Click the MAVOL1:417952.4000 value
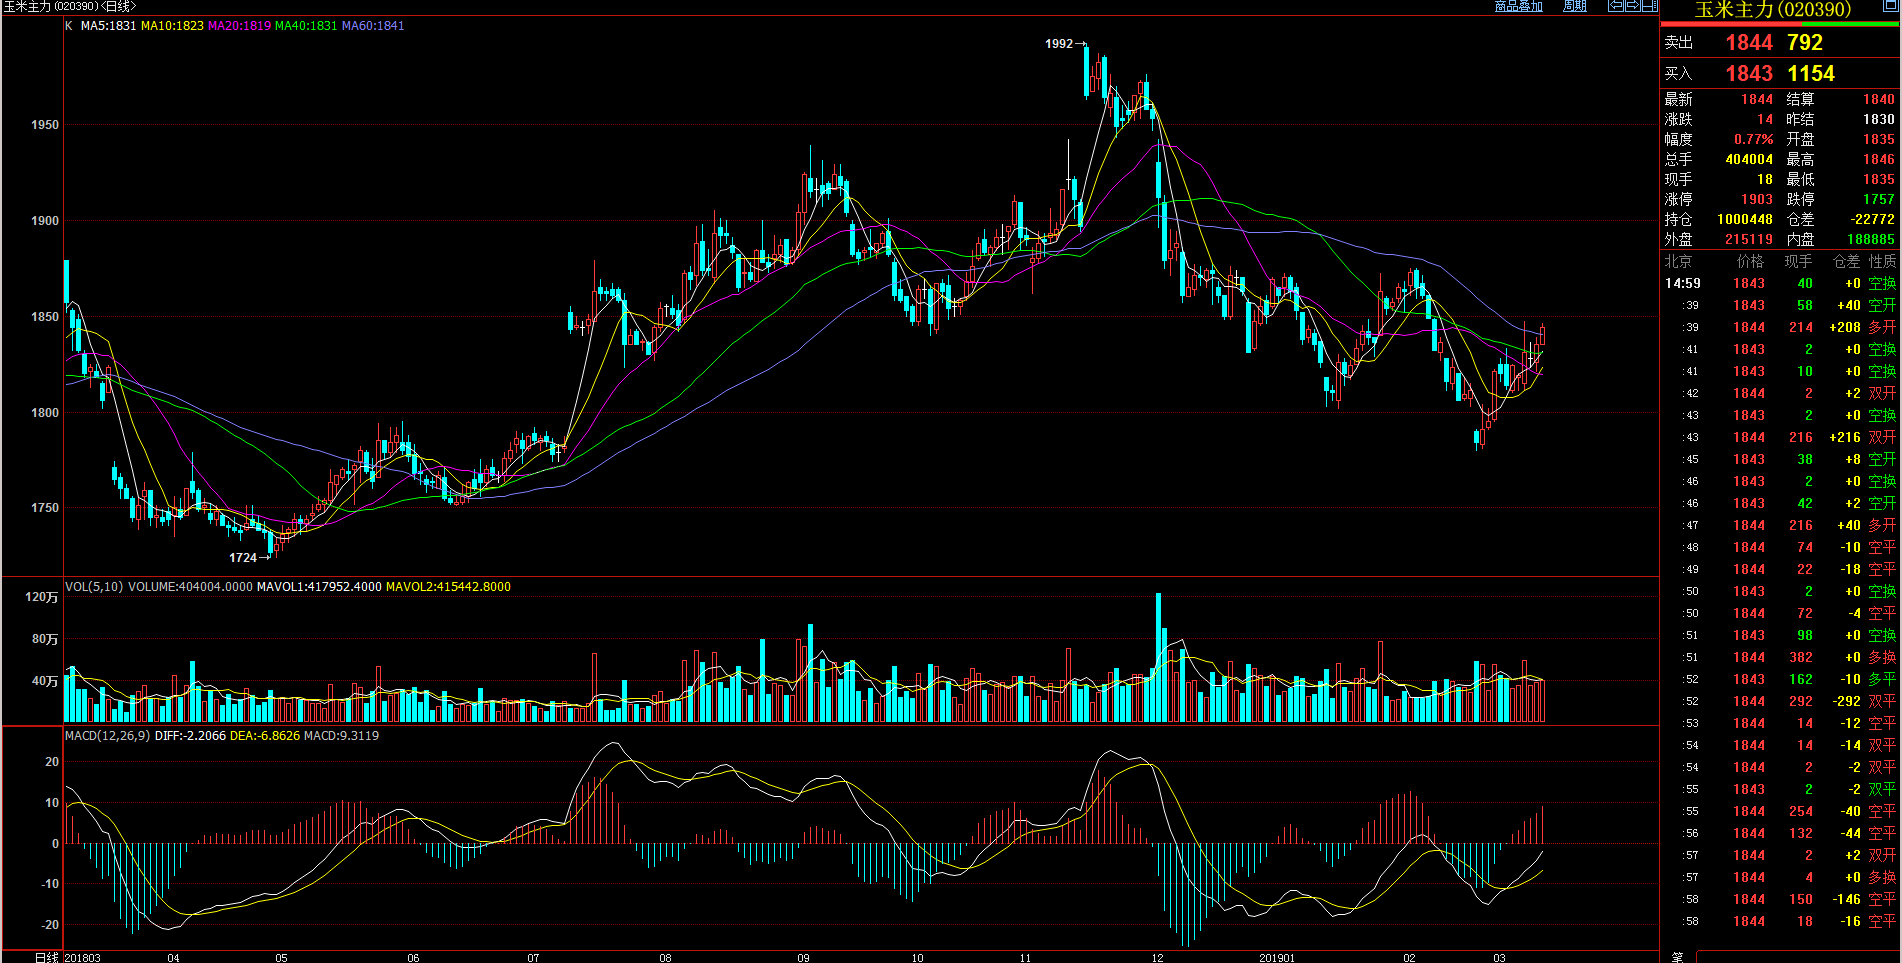This screenshot has width=1902, height=963. pos(319,587)
